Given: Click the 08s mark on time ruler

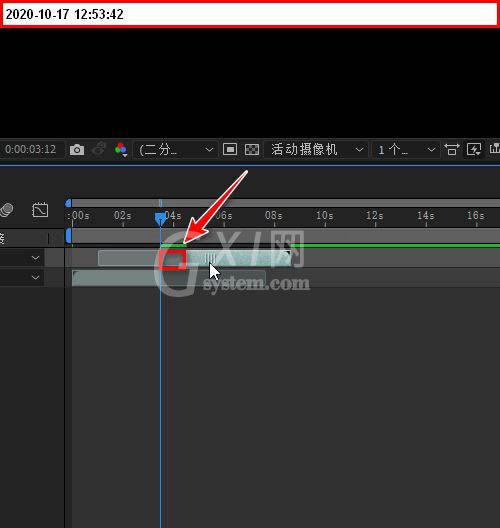Looking at the screenshot, I should [274, 216].
